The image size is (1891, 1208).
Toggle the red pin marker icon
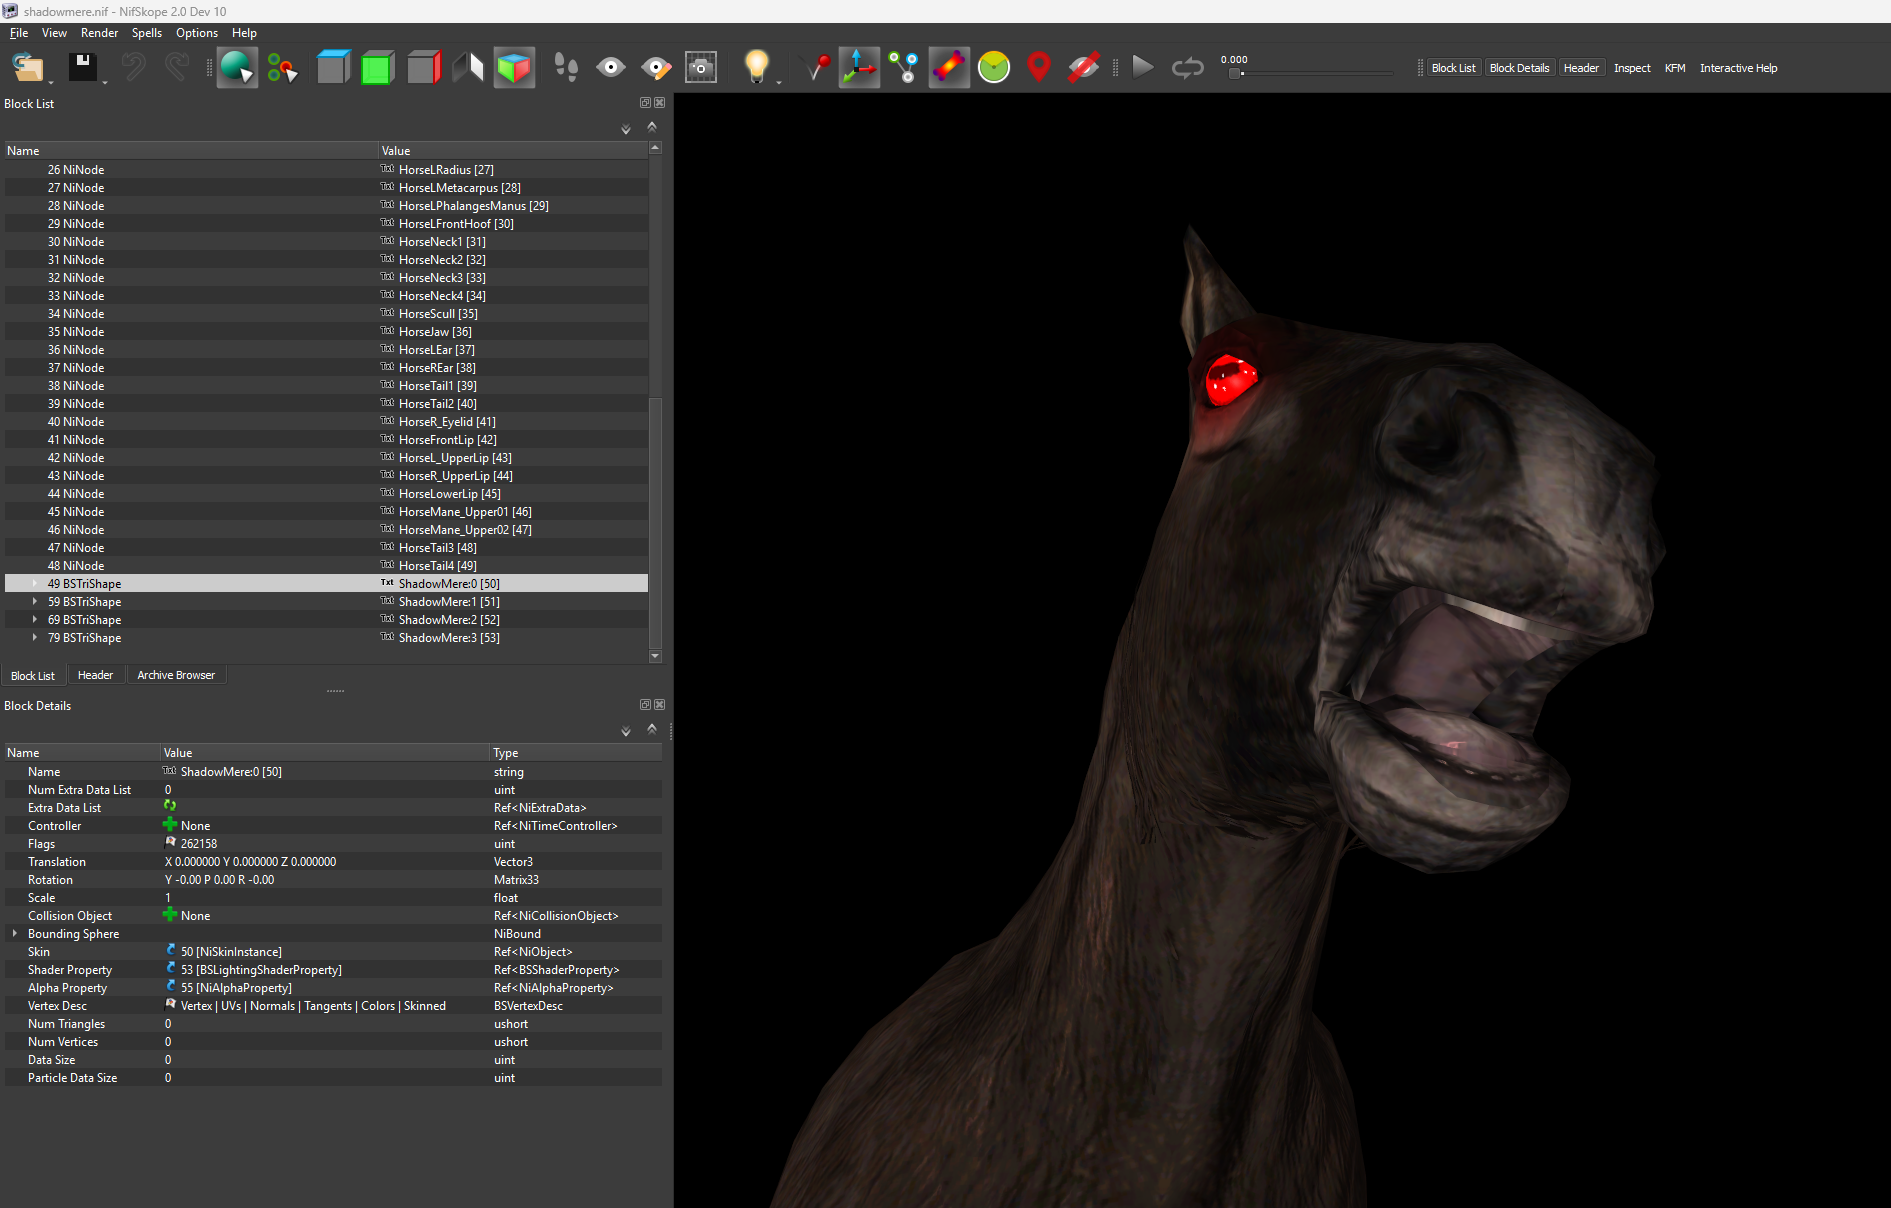(x=816, y=68)
